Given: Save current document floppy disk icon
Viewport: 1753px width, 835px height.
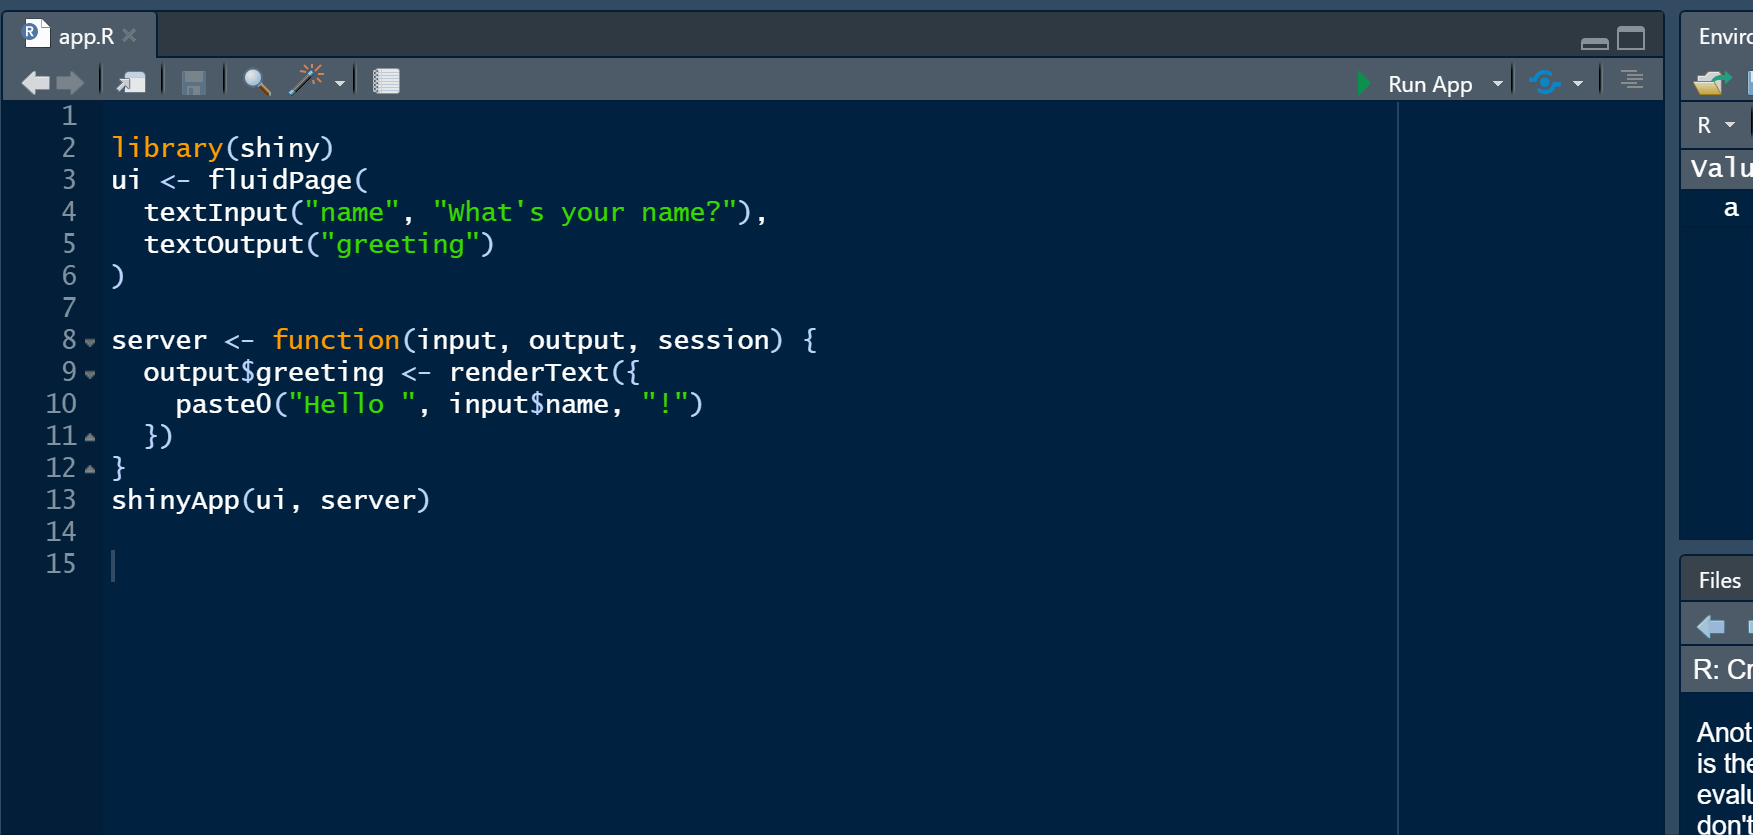Looking at the screenshot, I should [x=194, y=82].
